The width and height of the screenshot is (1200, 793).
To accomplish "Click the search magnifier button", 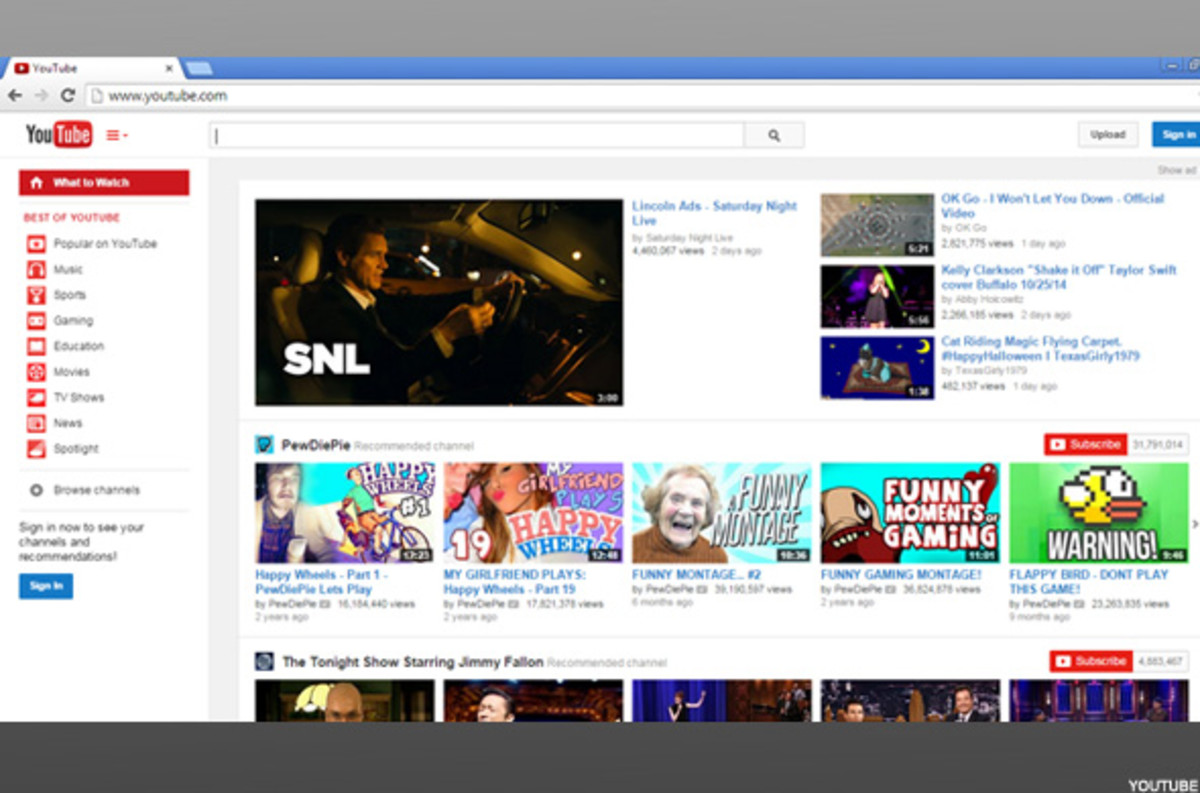I will coord(774,136).
